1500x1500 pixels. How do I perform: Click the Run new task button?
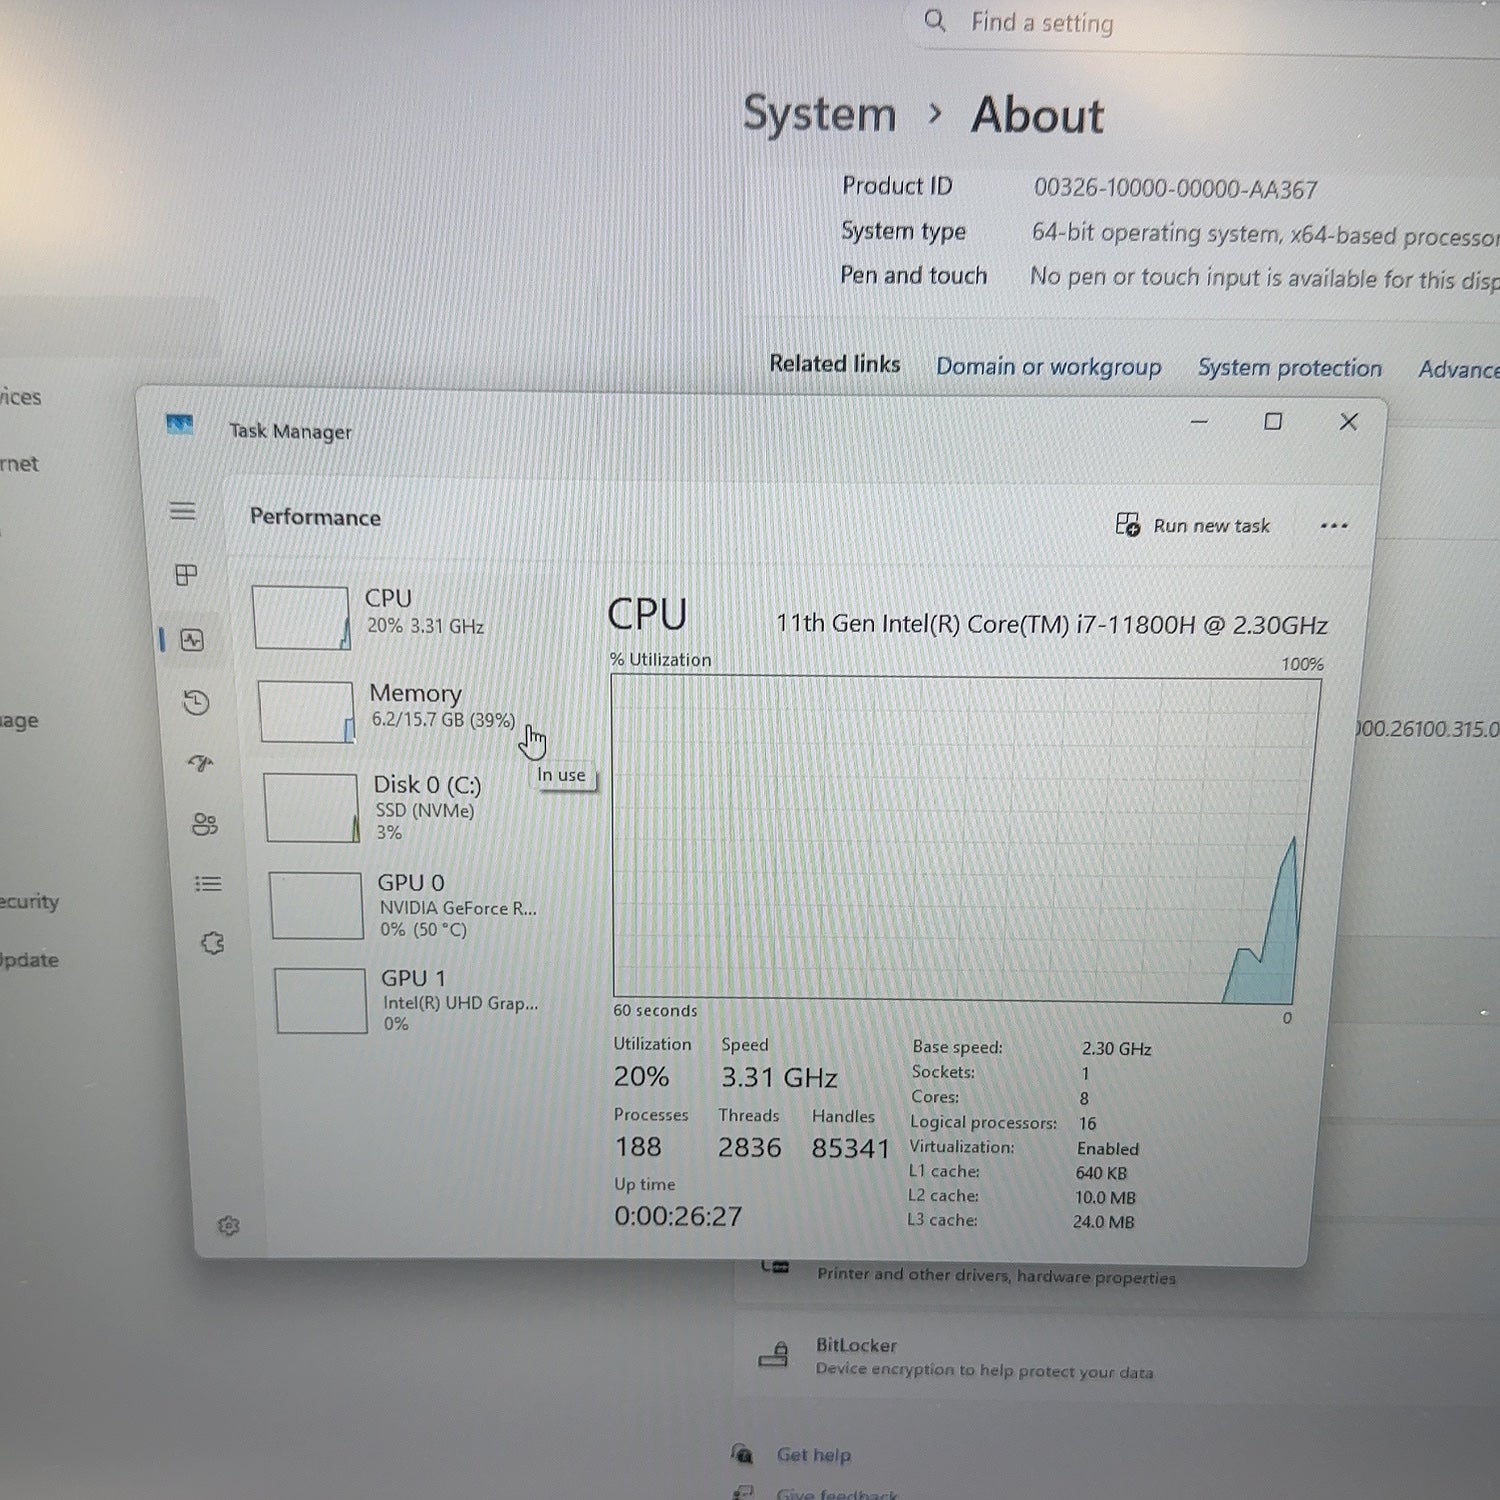[x=1193, y=525]
